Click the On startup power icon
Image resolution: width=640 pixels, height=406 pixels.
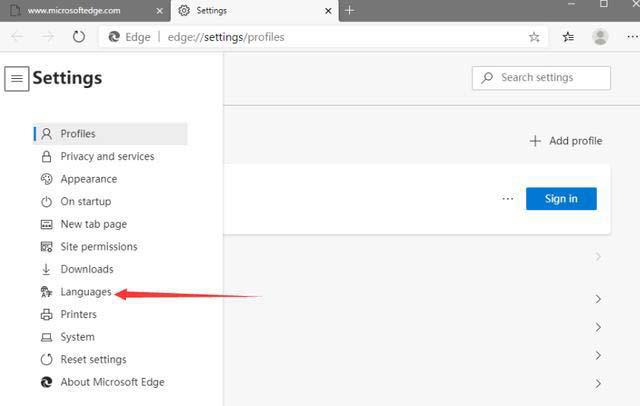pos(47,202)
